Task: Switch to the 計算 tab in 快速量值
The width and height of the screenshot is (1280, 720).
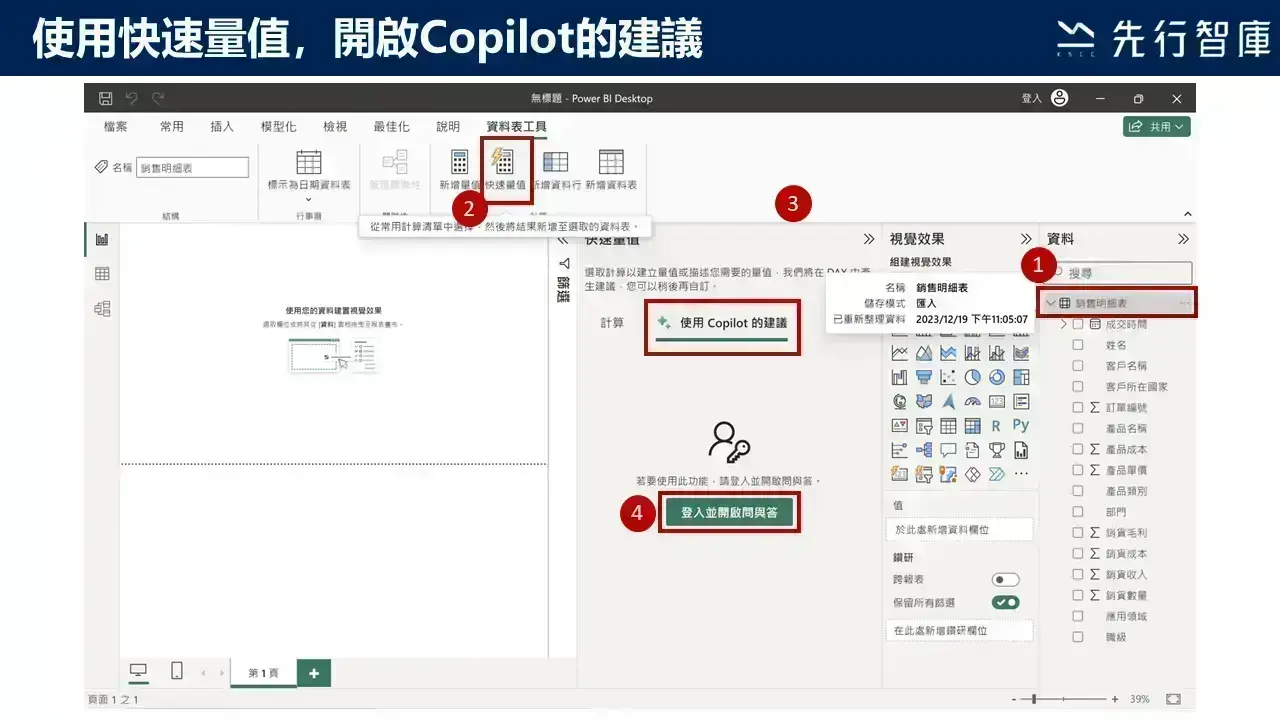Action: (x=612, y=323)
